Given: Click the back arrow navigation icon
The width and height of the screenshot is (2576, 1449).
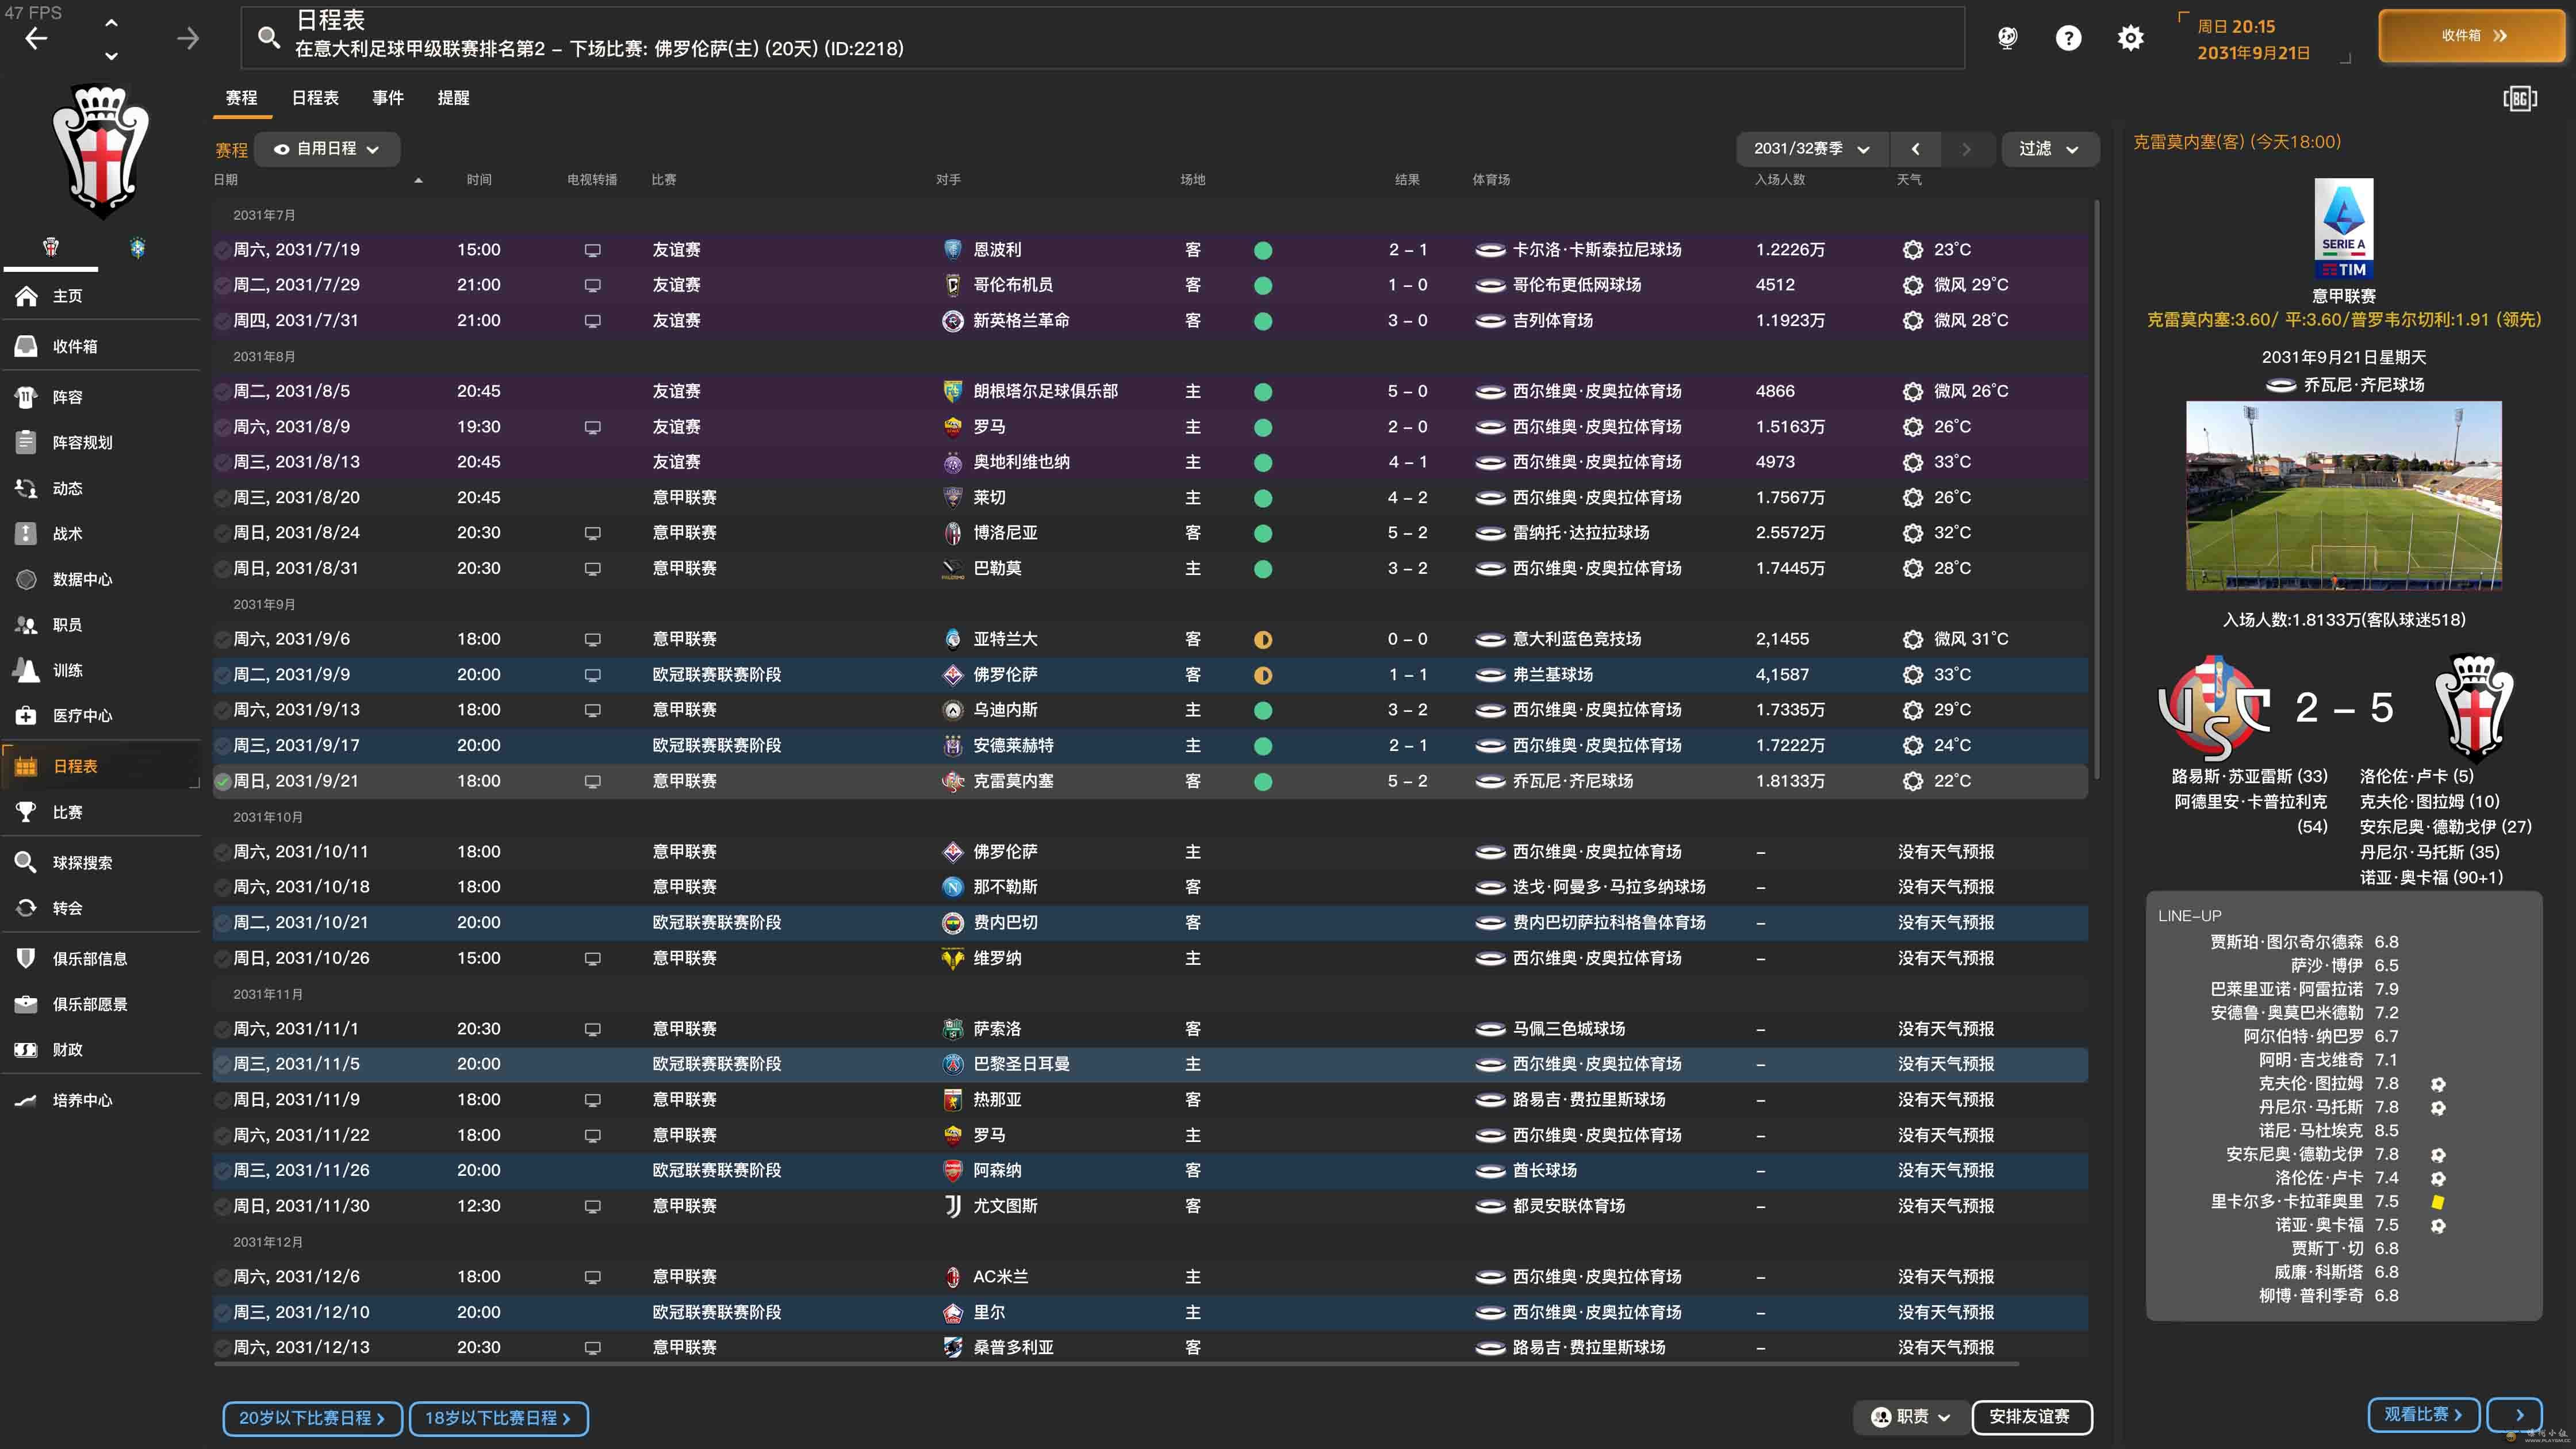Looking at the screenshot, I should pyautogui.click(x=37, y=38).
